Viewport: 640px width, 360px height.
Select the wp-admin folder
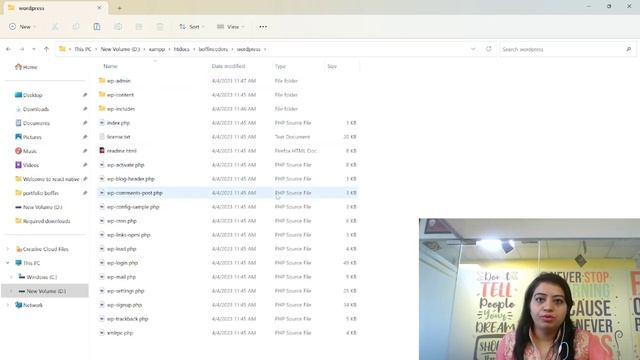tap(119, 81)
